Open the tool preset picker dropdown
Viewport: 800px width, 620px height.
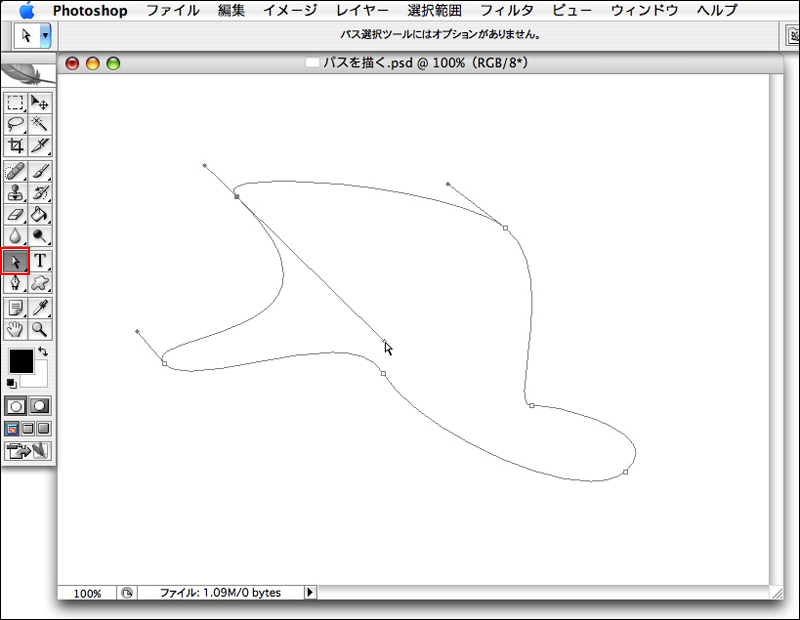pos(45,34)
